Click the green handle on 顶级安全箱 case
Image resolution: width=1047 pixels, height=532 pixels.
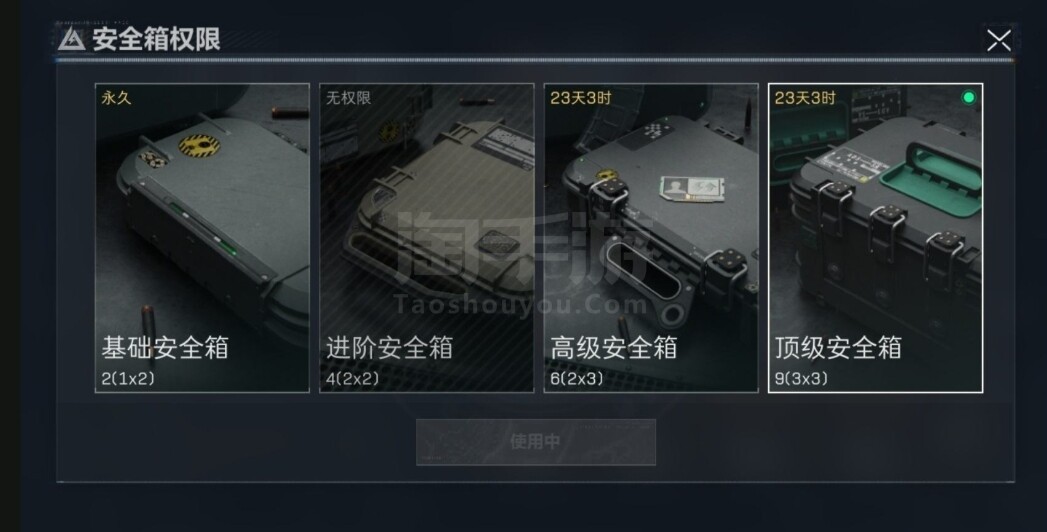931,175
